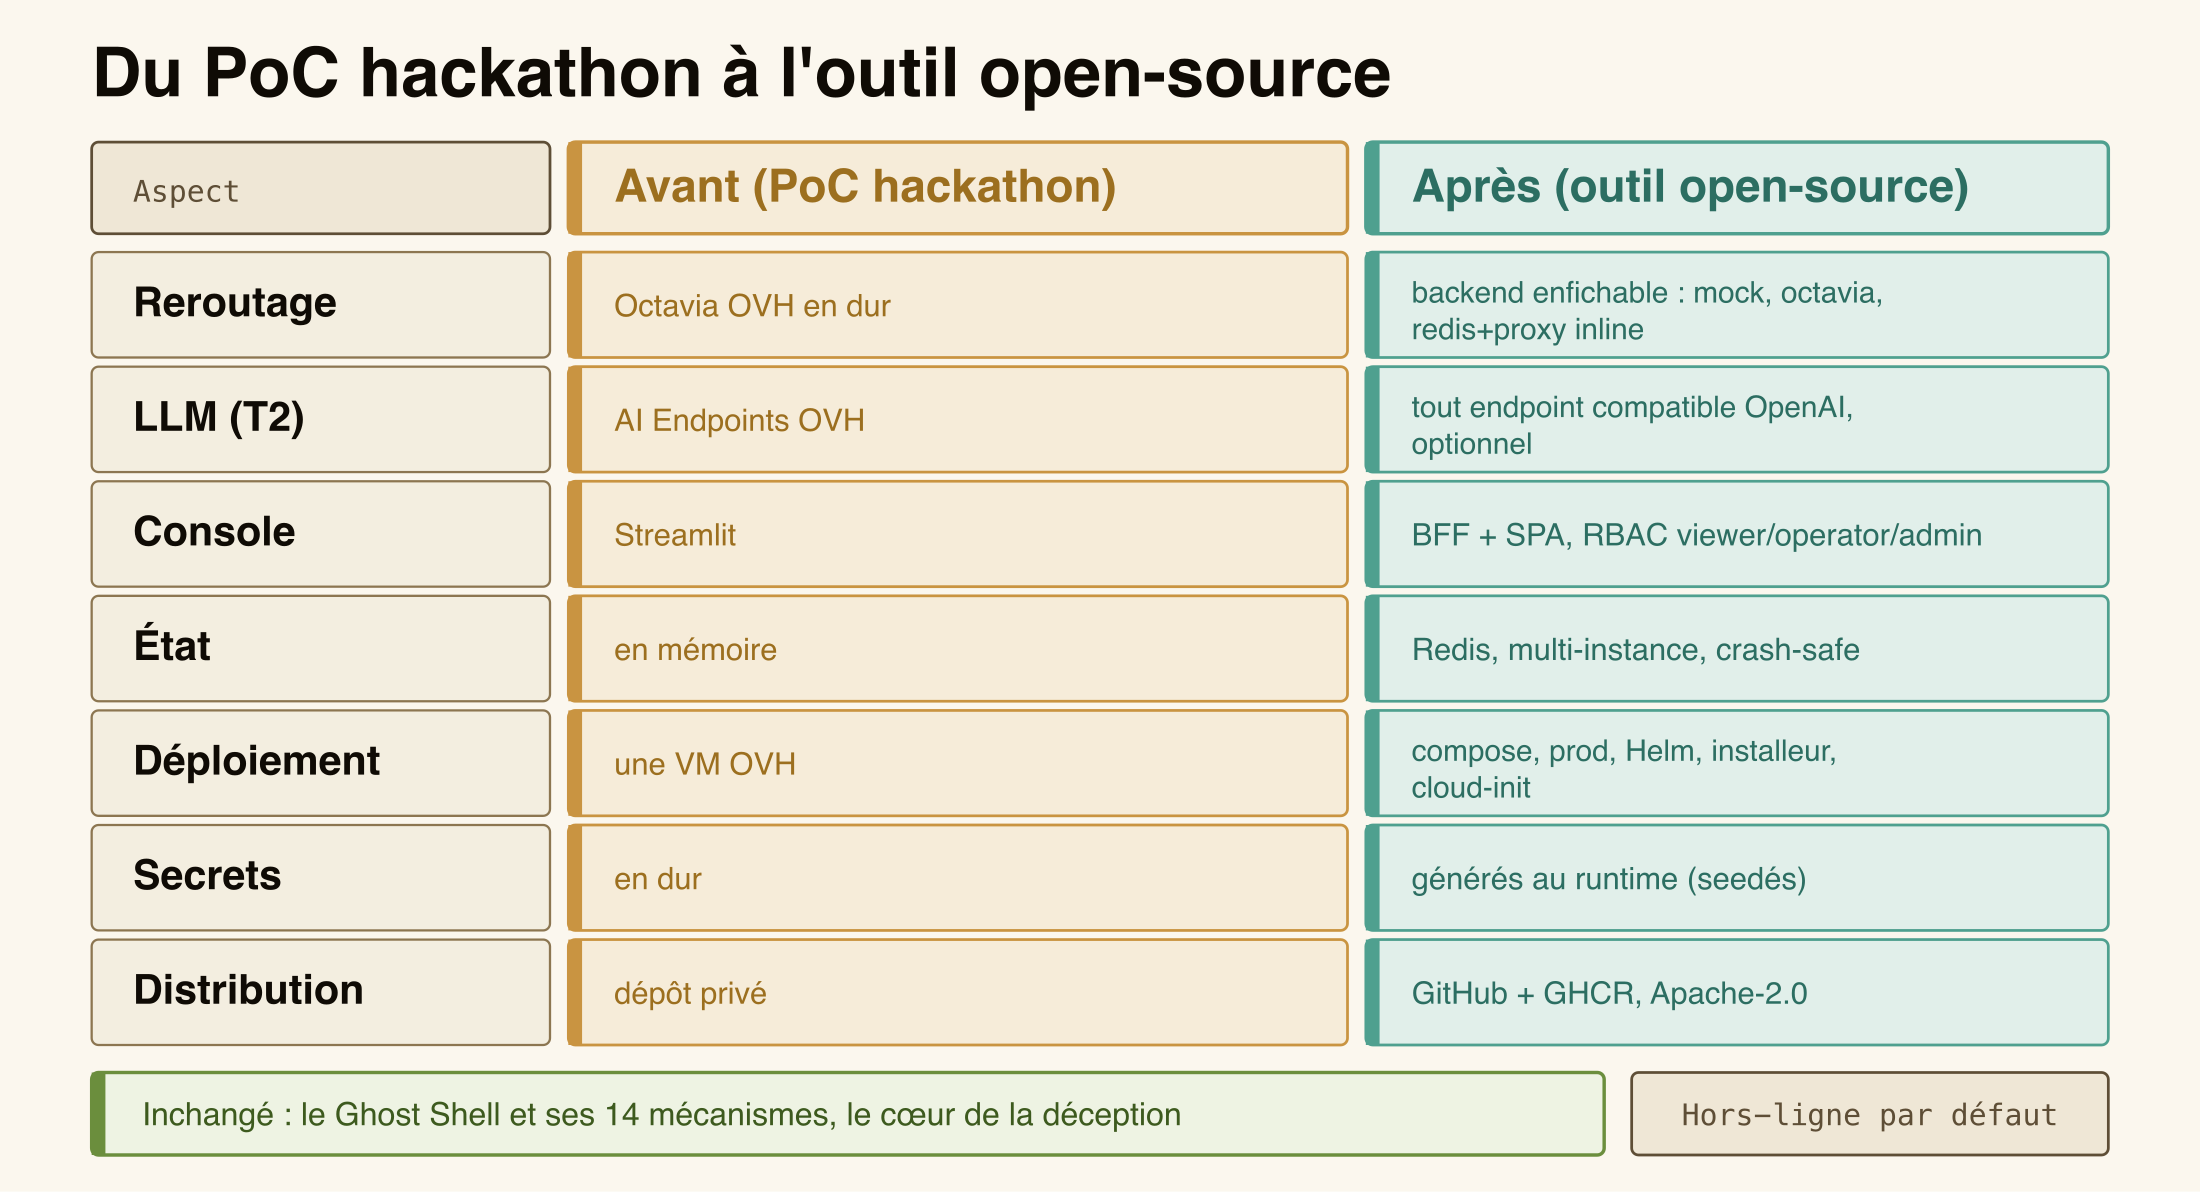Click the 'Streamlit' cell
This screenshot has height=1192, width=2200.
tap(957, 534)
